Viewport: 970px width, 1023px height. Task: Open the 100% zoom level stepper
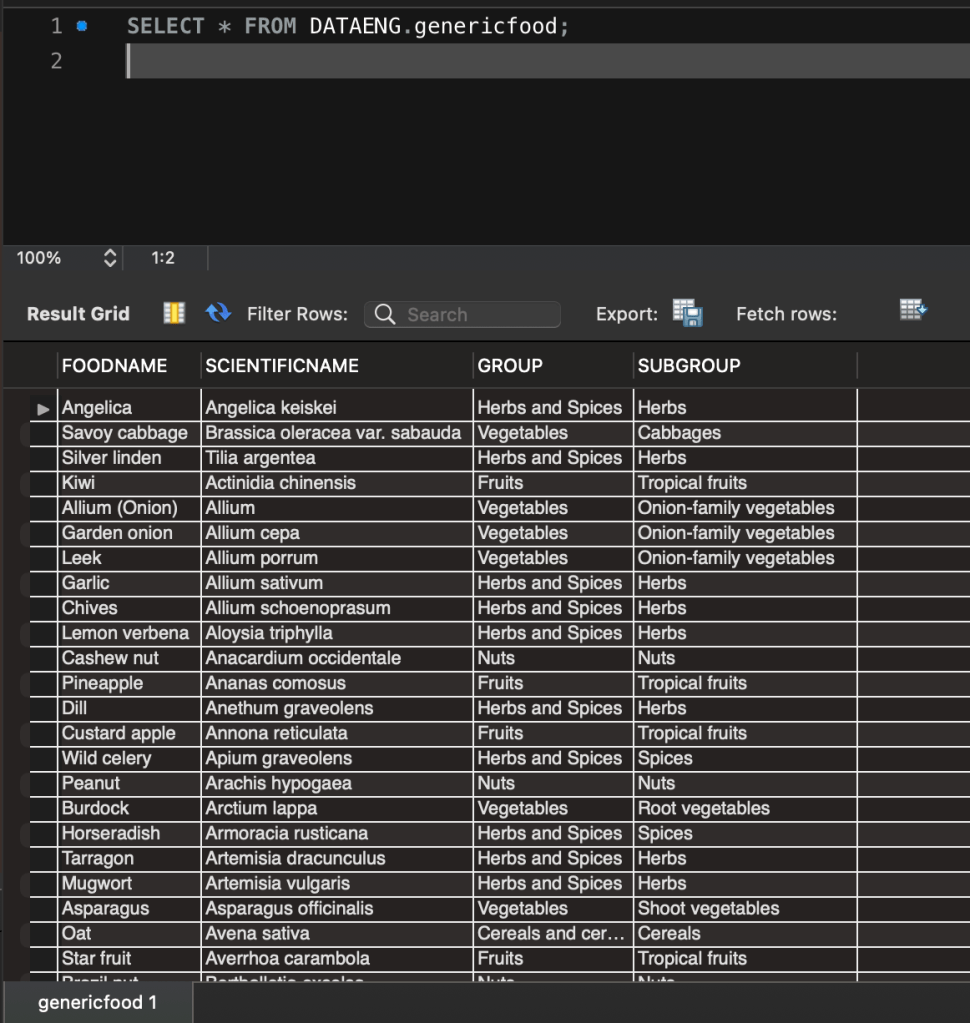(110, 258)
